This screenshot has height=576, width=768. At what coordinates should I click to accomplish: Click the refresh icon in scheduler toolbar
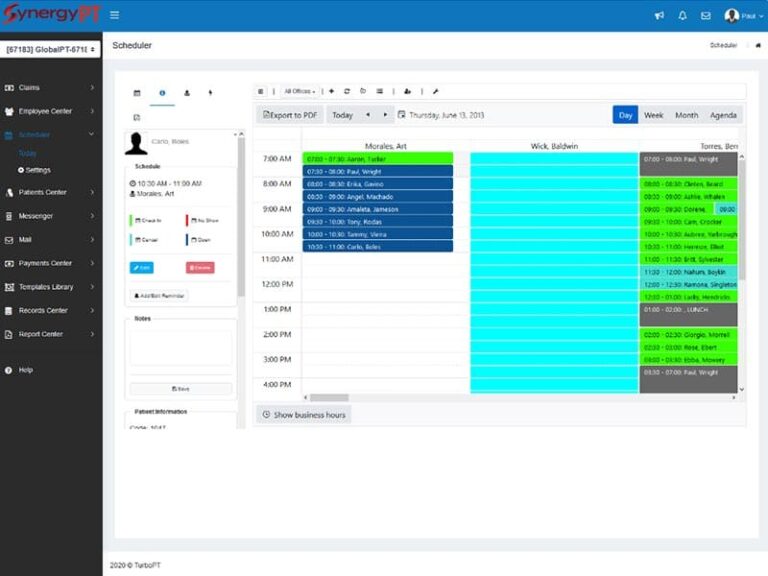(x=347, y=91)
